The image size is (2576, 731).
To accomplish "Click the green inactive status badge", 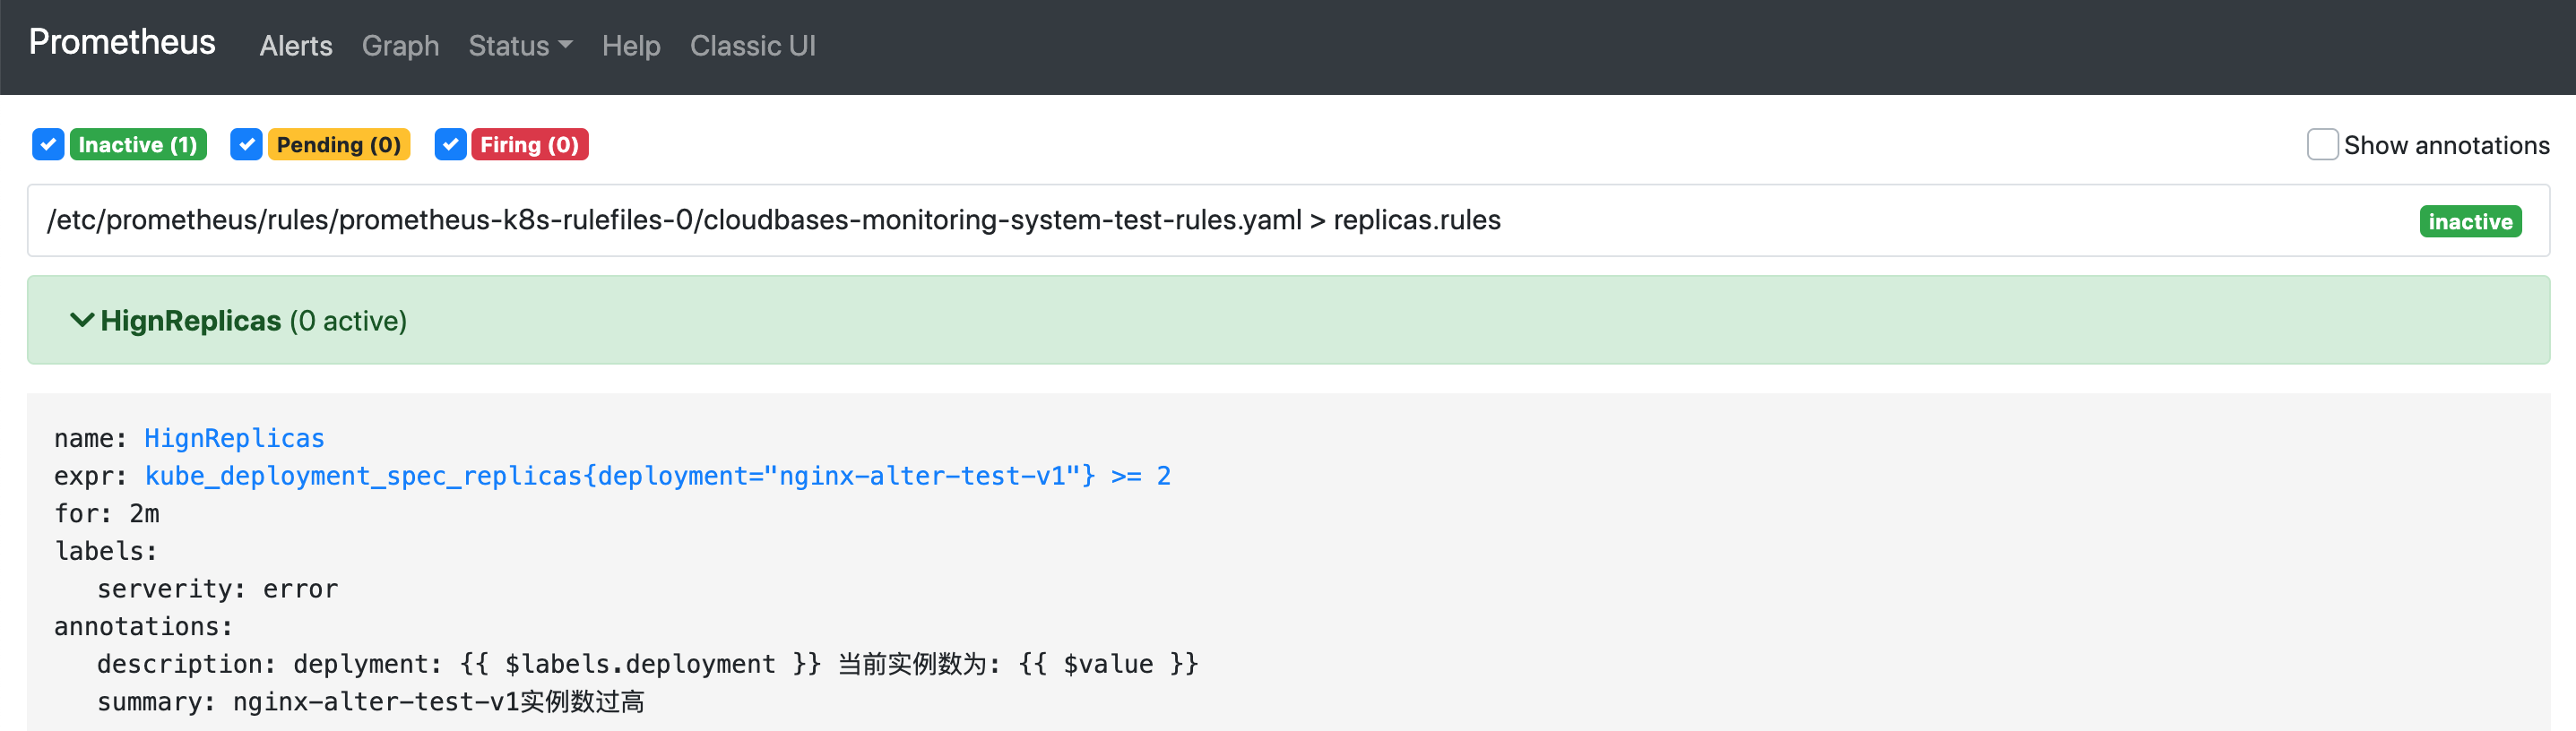I will pyautogui.click(x=2470, y=221).
